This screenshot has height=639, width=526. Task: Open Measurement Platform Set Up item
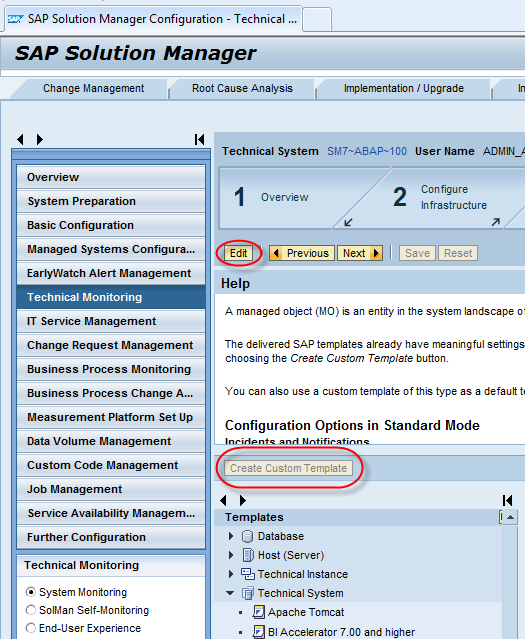(x=111, y=417)
